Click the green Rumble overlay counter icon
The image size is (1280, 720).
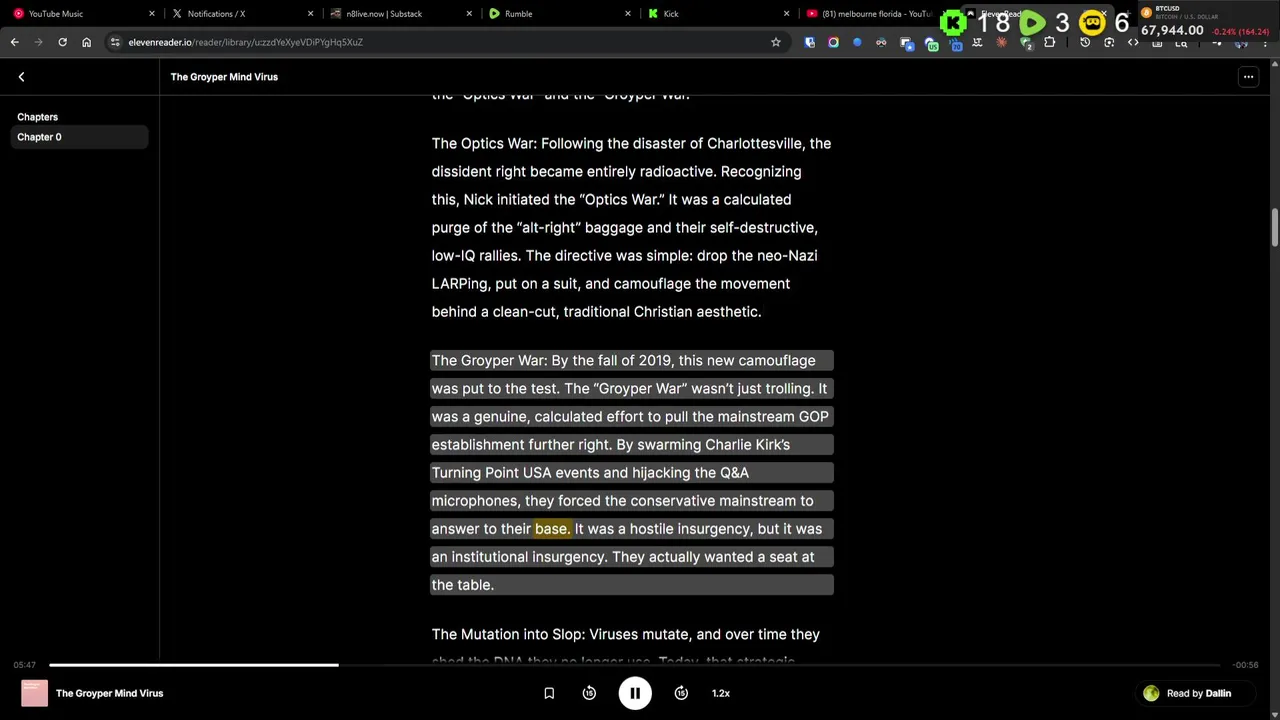tap(1032, 22)
